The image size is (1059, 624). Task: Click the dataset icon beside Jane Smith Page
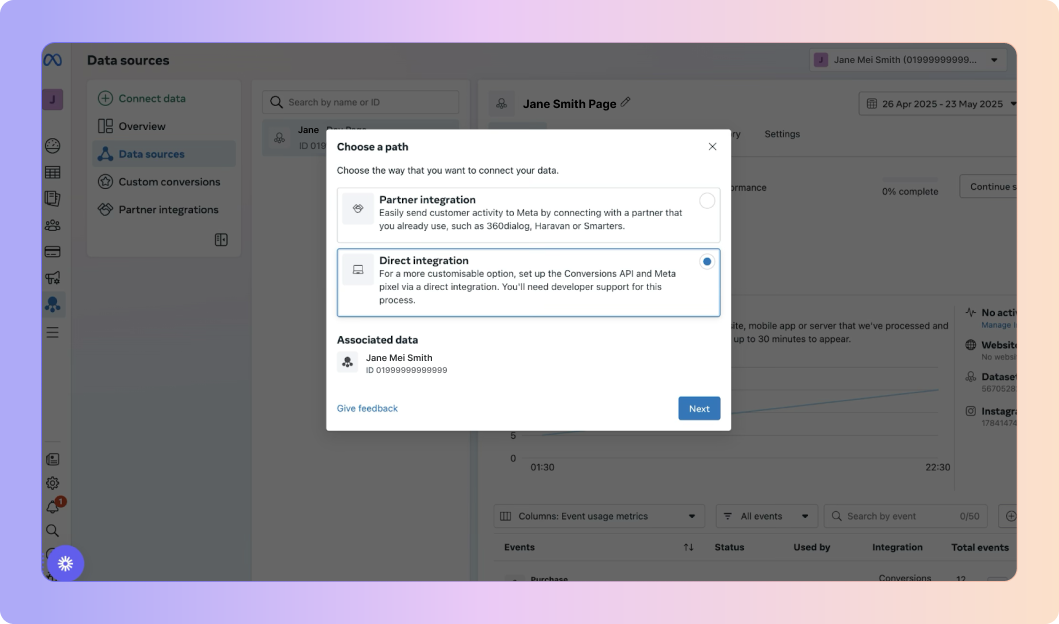pos(501,103)
